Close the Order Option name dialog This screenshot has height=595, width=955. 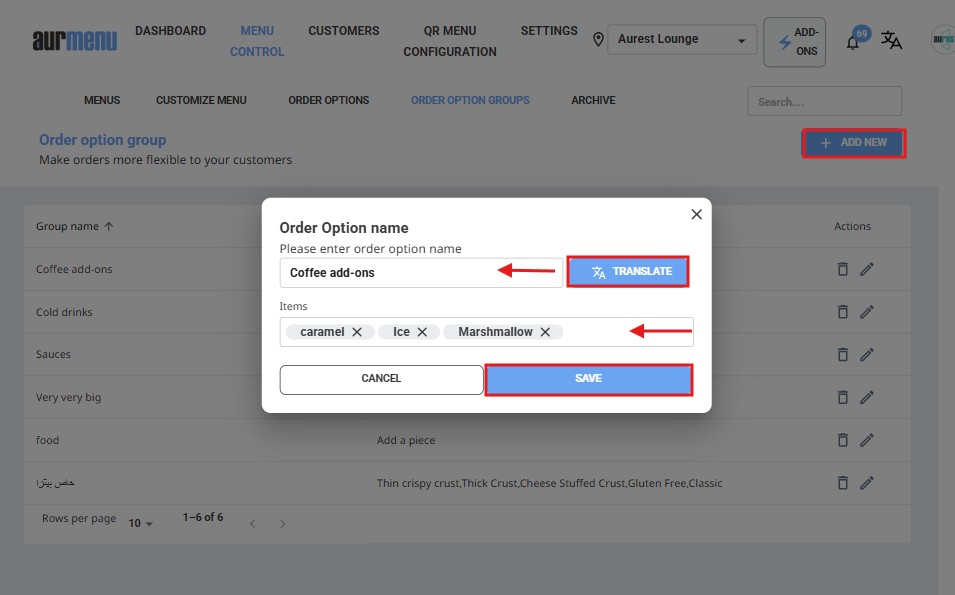pyautogui.click(x=697, y=214)
